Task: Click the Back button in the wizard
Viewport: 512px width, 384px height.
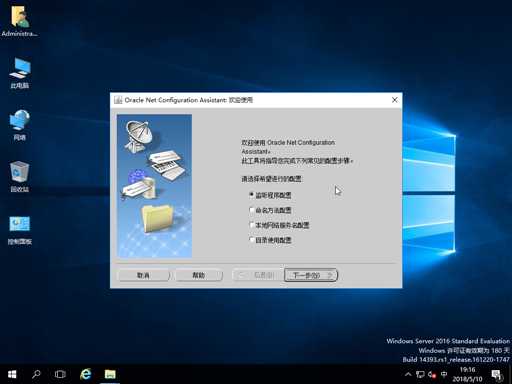Action: [x=257, y=275]
